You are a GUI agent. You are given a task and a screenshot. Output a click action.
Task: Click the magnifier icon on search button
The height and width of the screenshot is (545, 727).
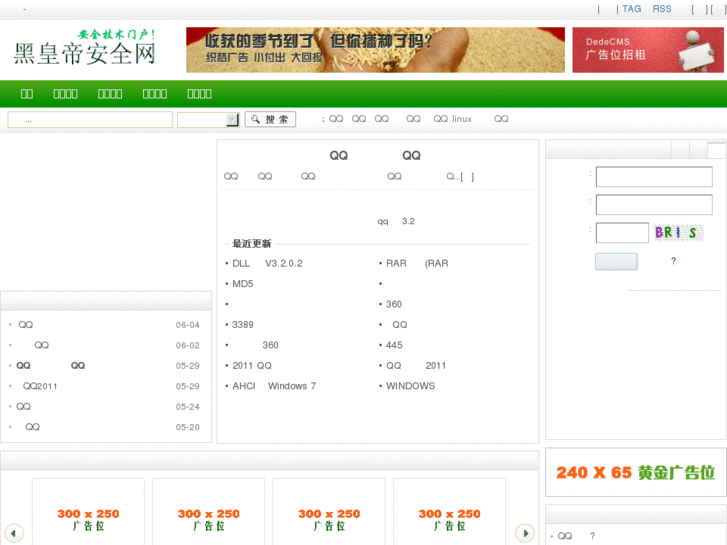255,119
